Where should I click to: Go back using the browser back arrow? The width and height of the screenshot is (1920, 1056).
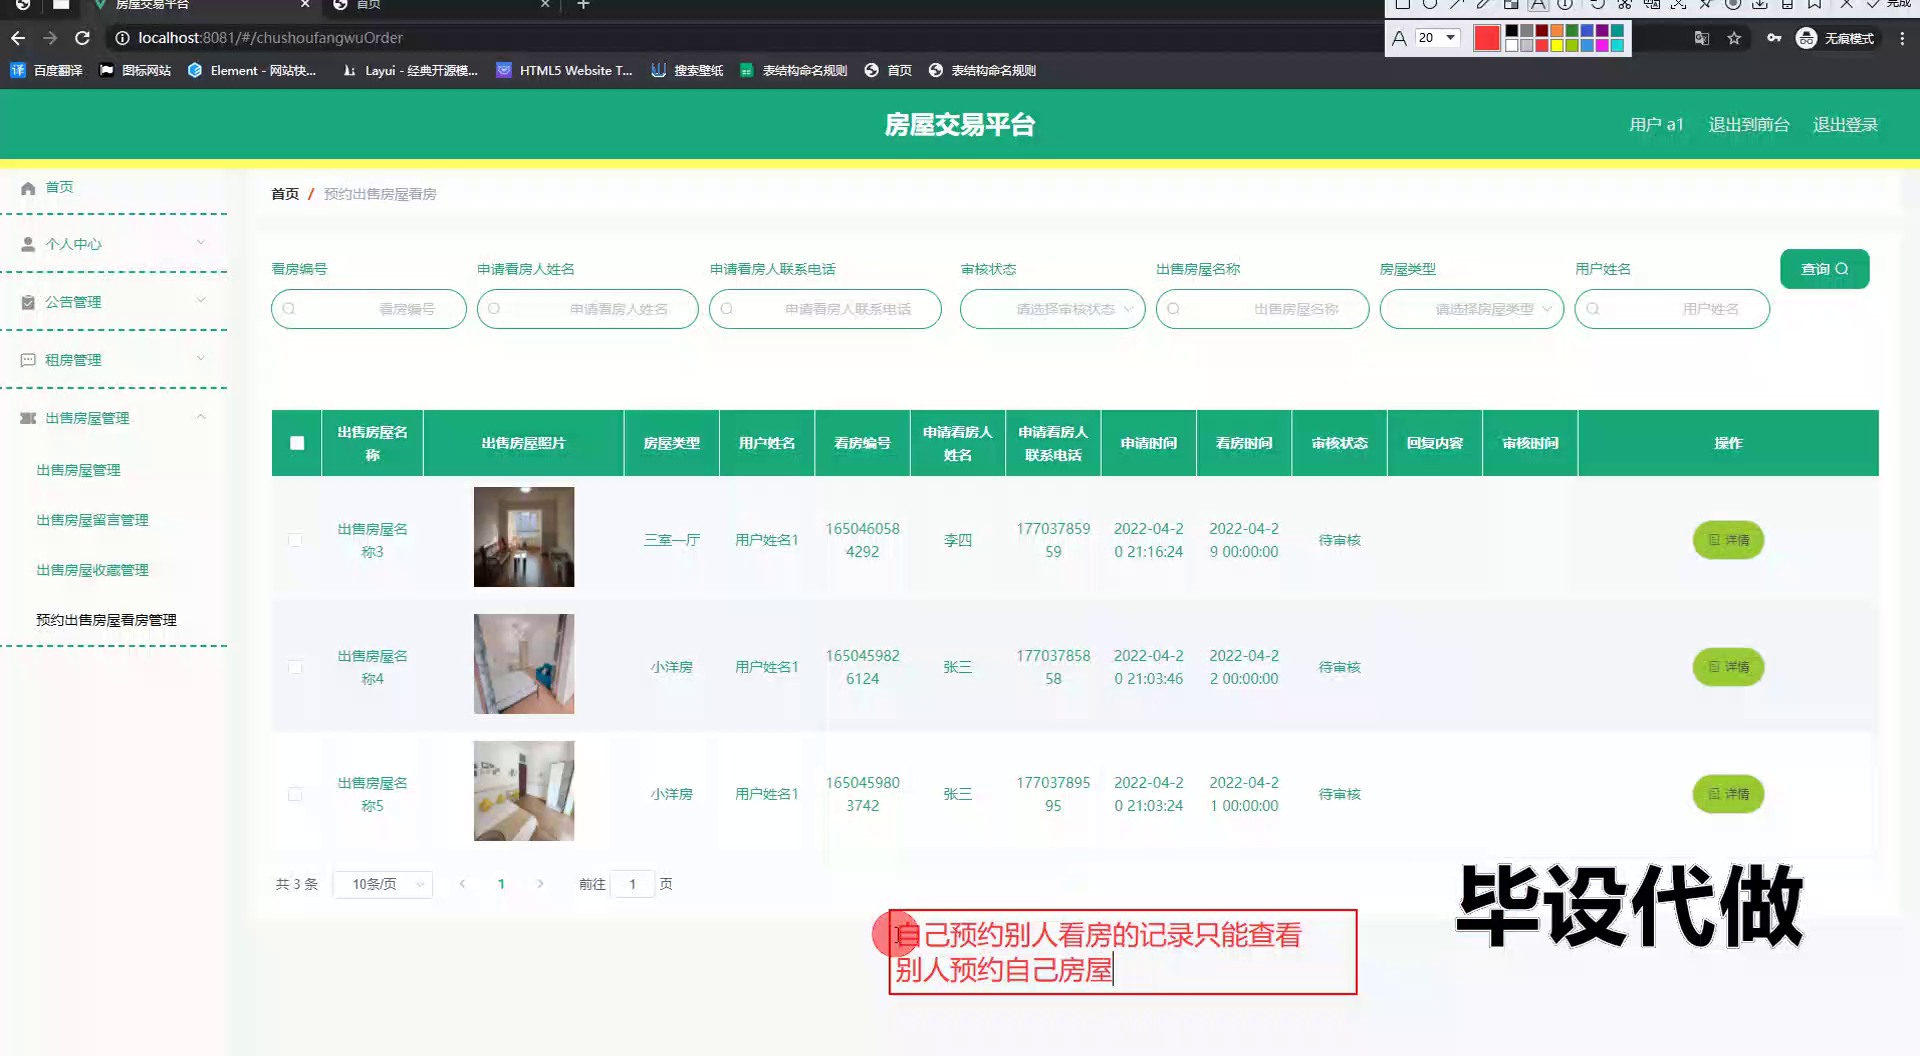[18, 38]
